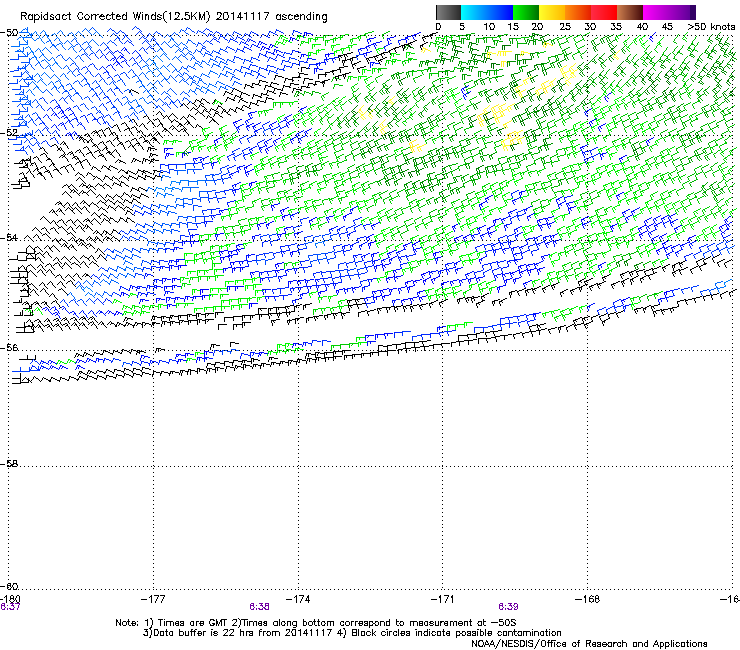Screen dimensions: 740x650
Task: Click the purple '6:37' time stamp
Action: click(10, 607)
